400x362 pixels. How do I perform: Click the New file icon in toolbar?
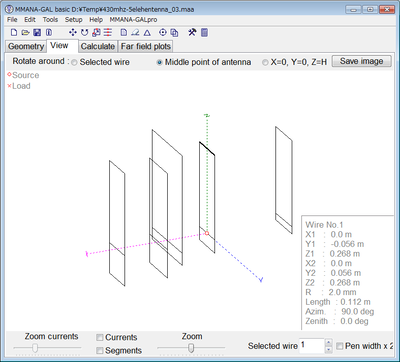click(14, 32)
